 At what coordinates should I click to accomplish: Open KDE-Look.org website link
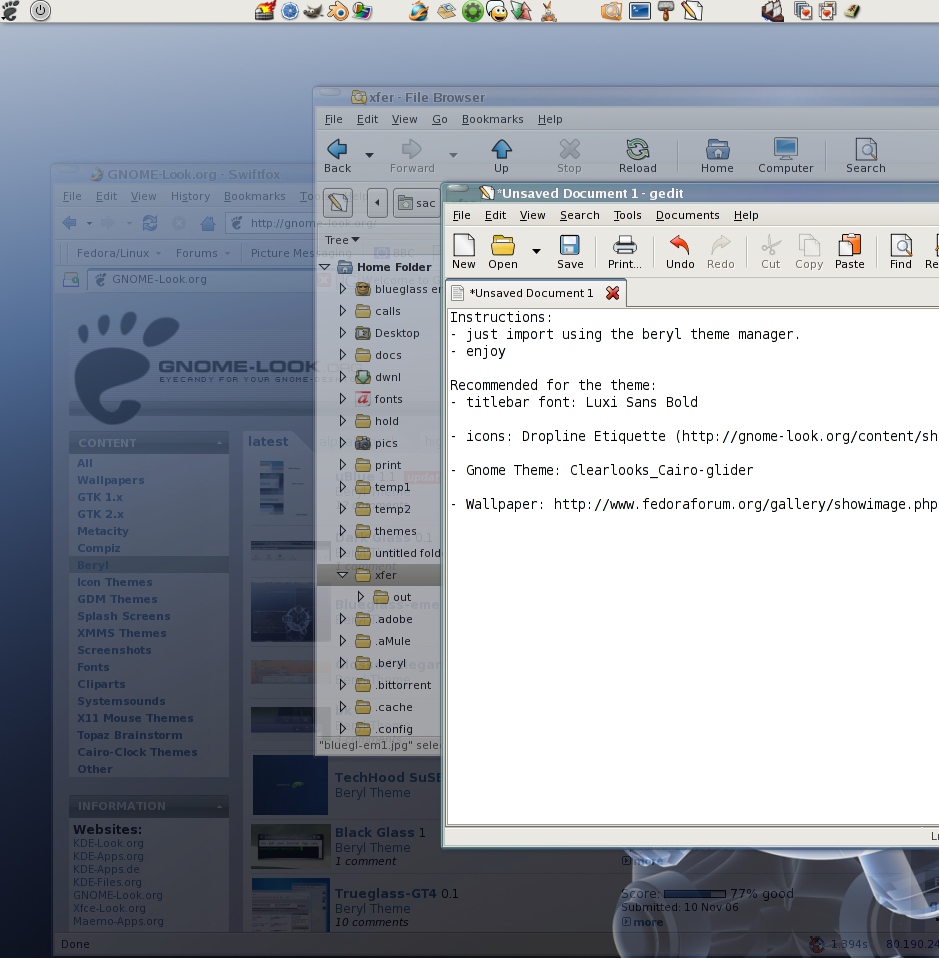tap(108, 843)
